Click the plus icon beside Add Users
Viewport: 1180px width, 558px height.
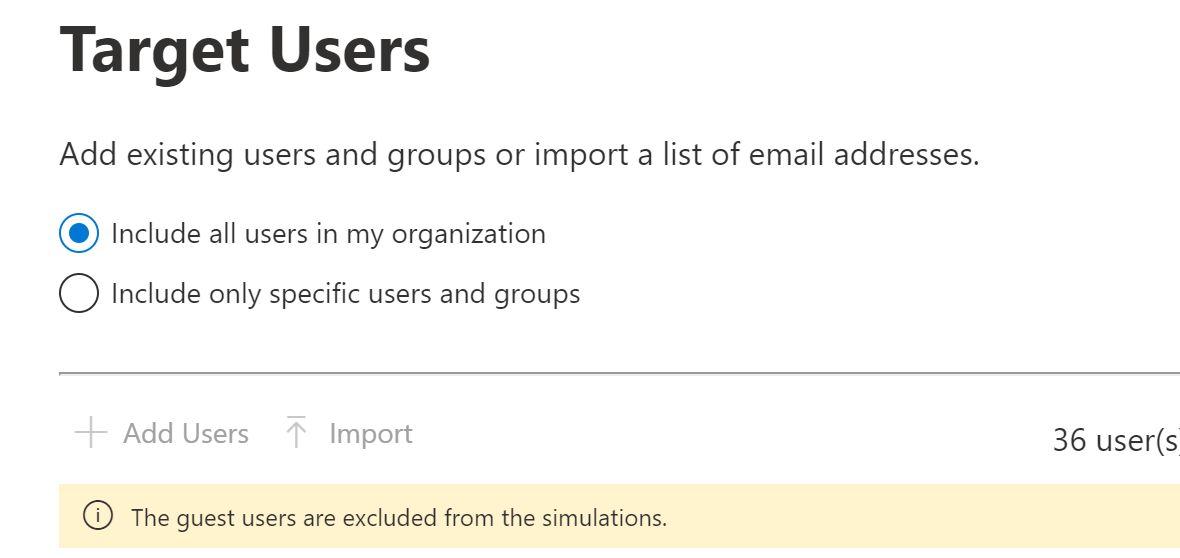coord(91,434)
